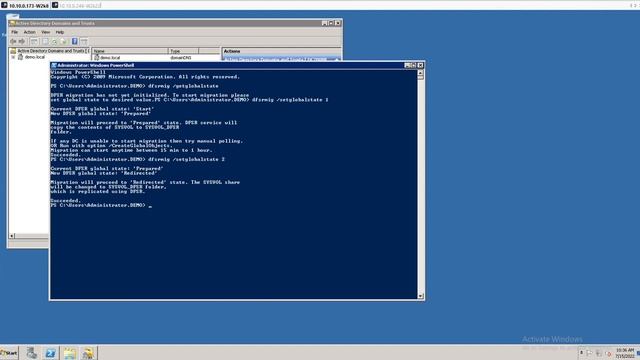Click the PowerShell window title bar icon
640x360 pixels.
point(53,65)
